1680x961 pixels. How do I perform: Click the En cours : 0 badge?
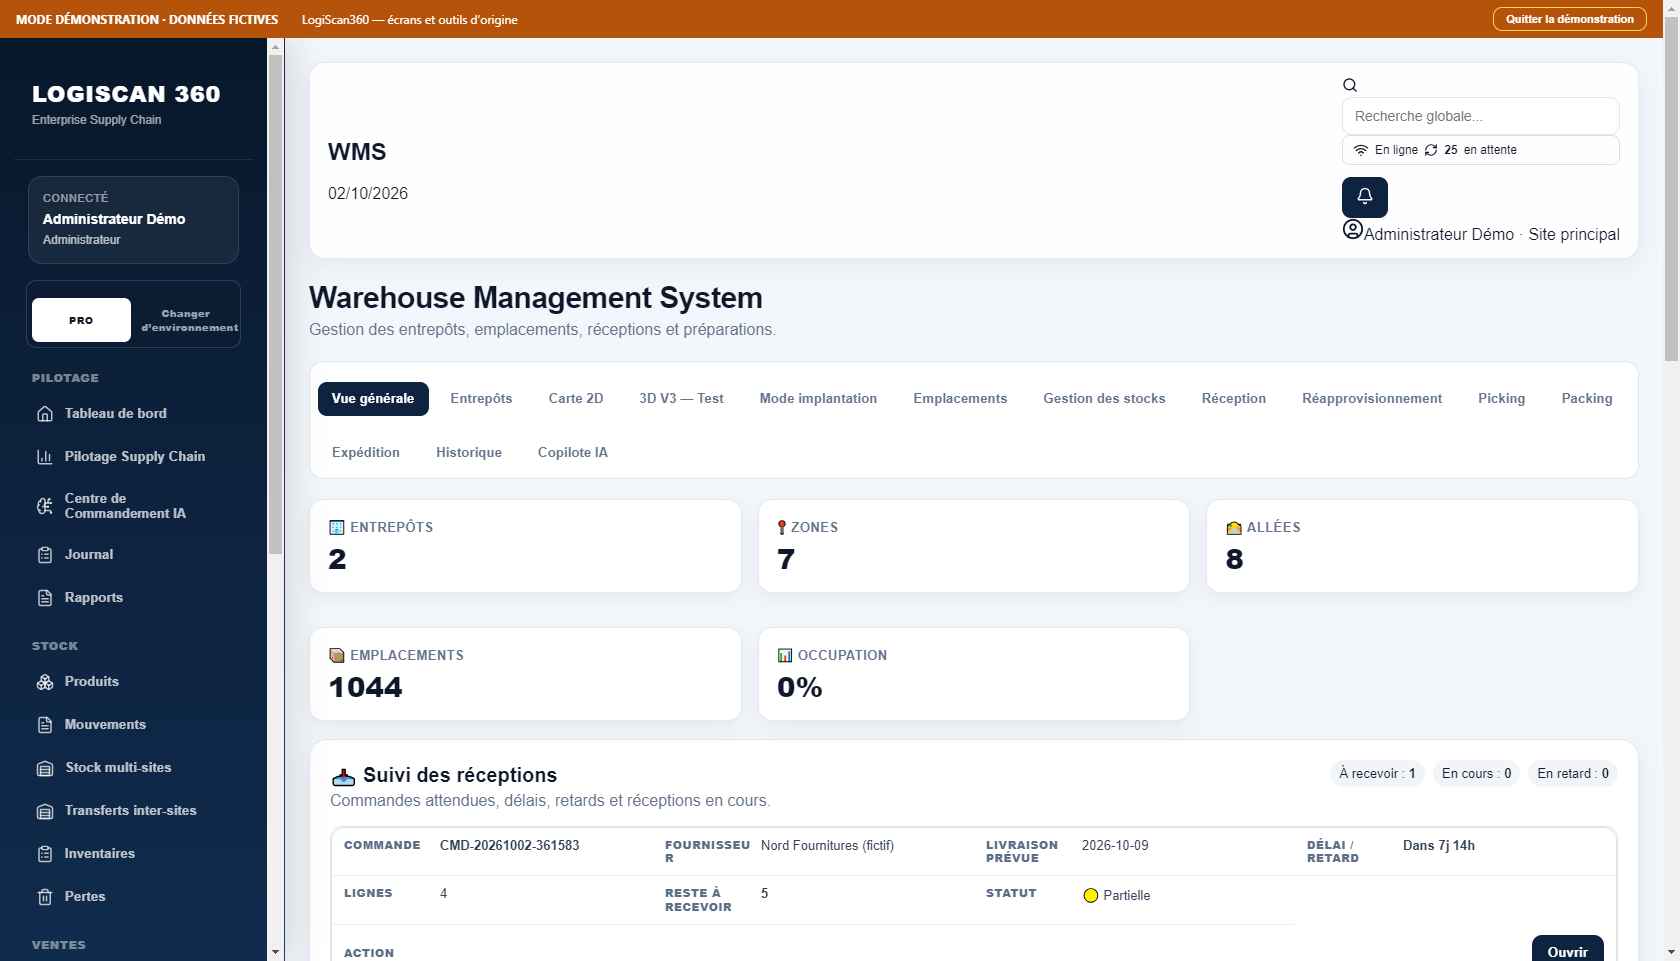click(1476, 773)
